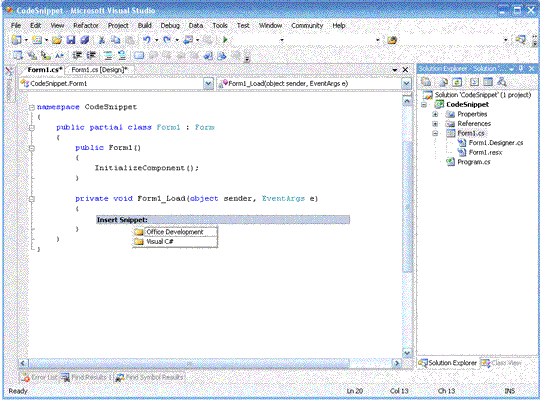Click the Redo arrow icon
540x405 pixels.
coord(167,40)
